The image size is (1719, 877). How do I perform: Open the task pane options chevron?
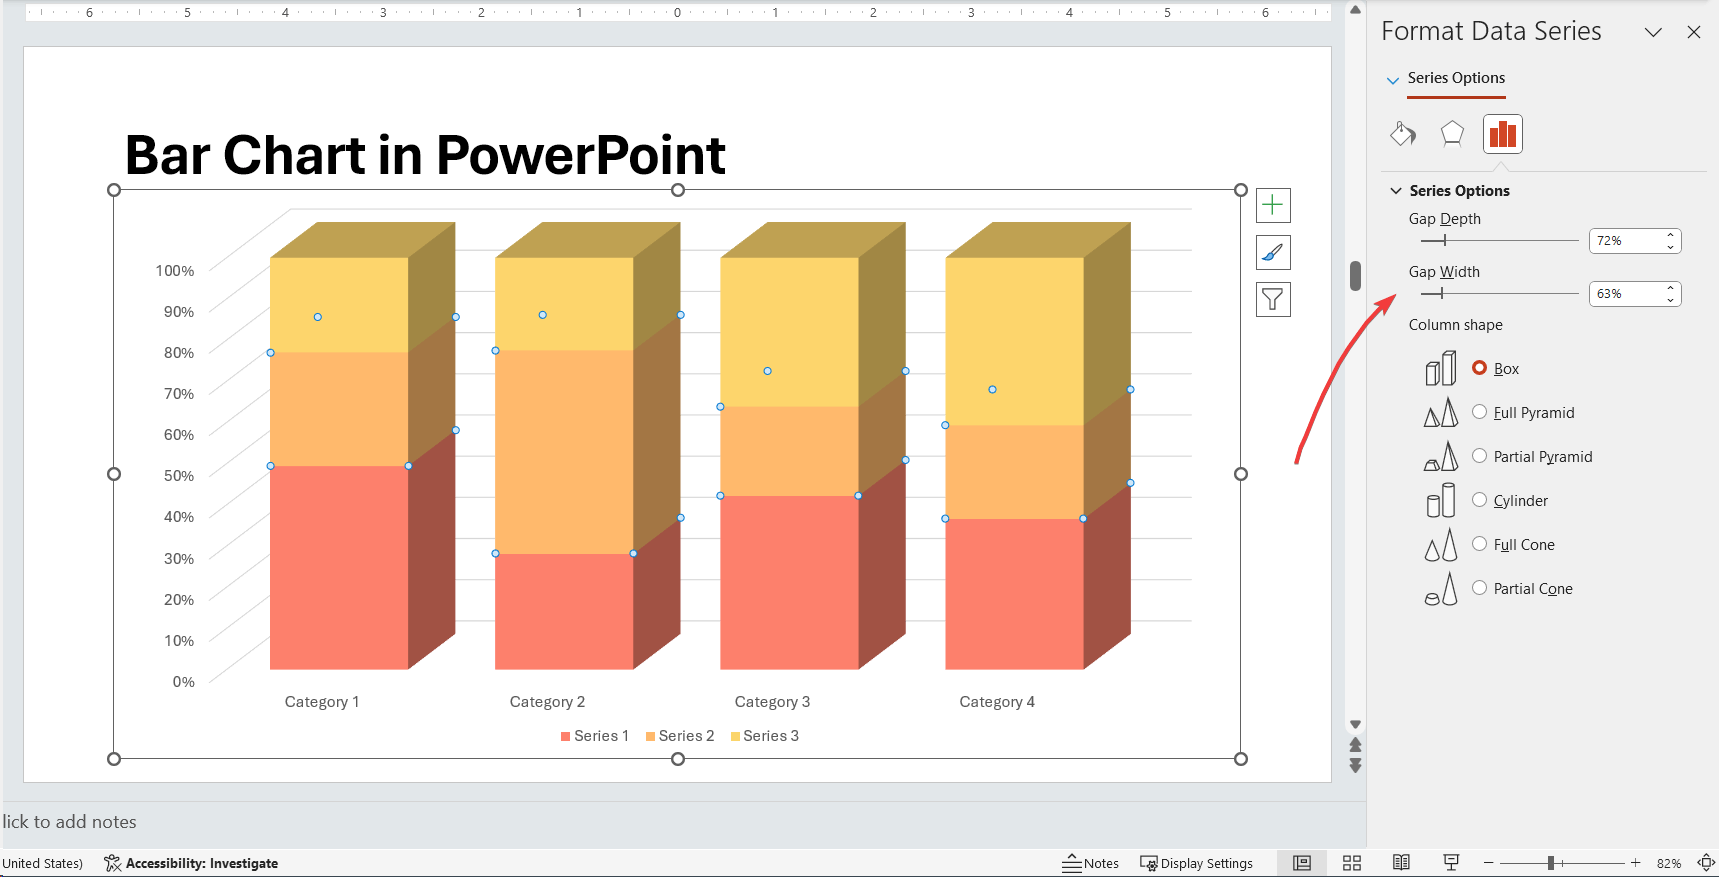click(1653, 32)
